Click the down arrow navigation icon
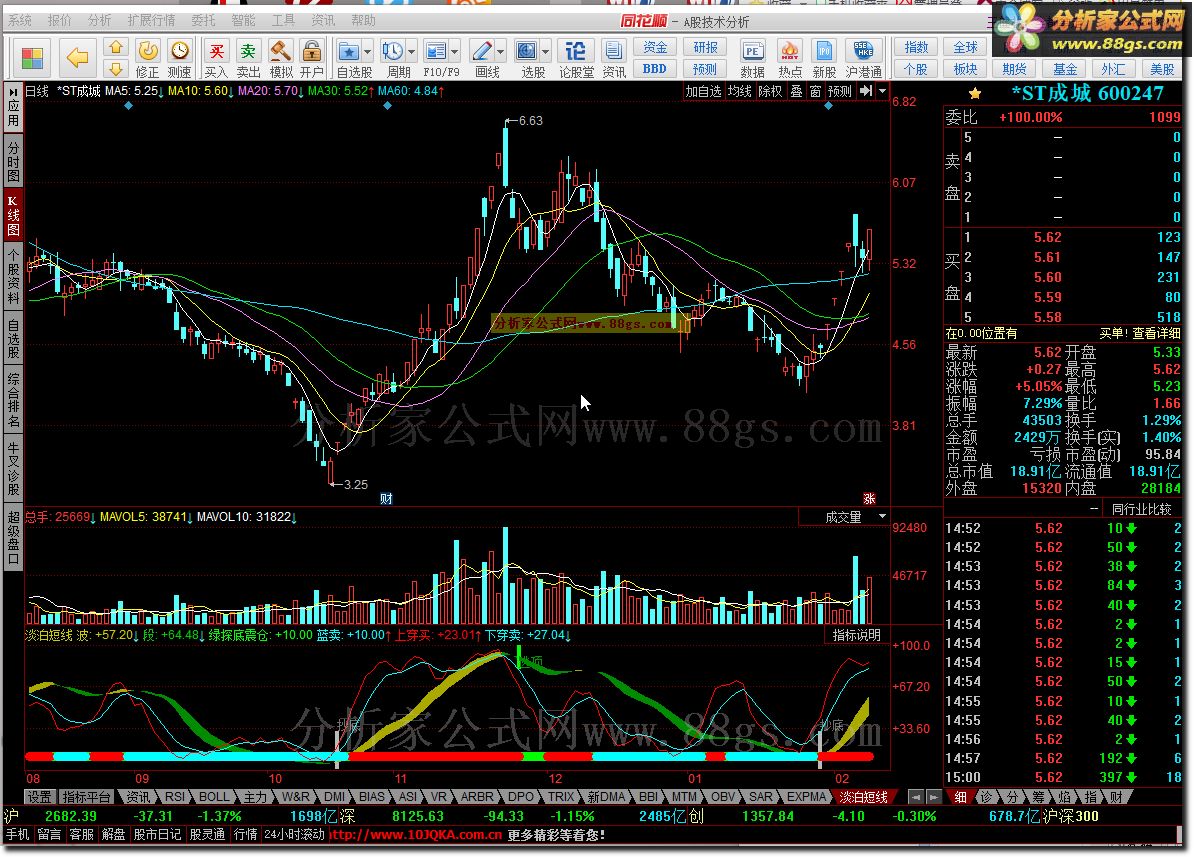This screenshot has width=1194, height=857. pos(116,69)
